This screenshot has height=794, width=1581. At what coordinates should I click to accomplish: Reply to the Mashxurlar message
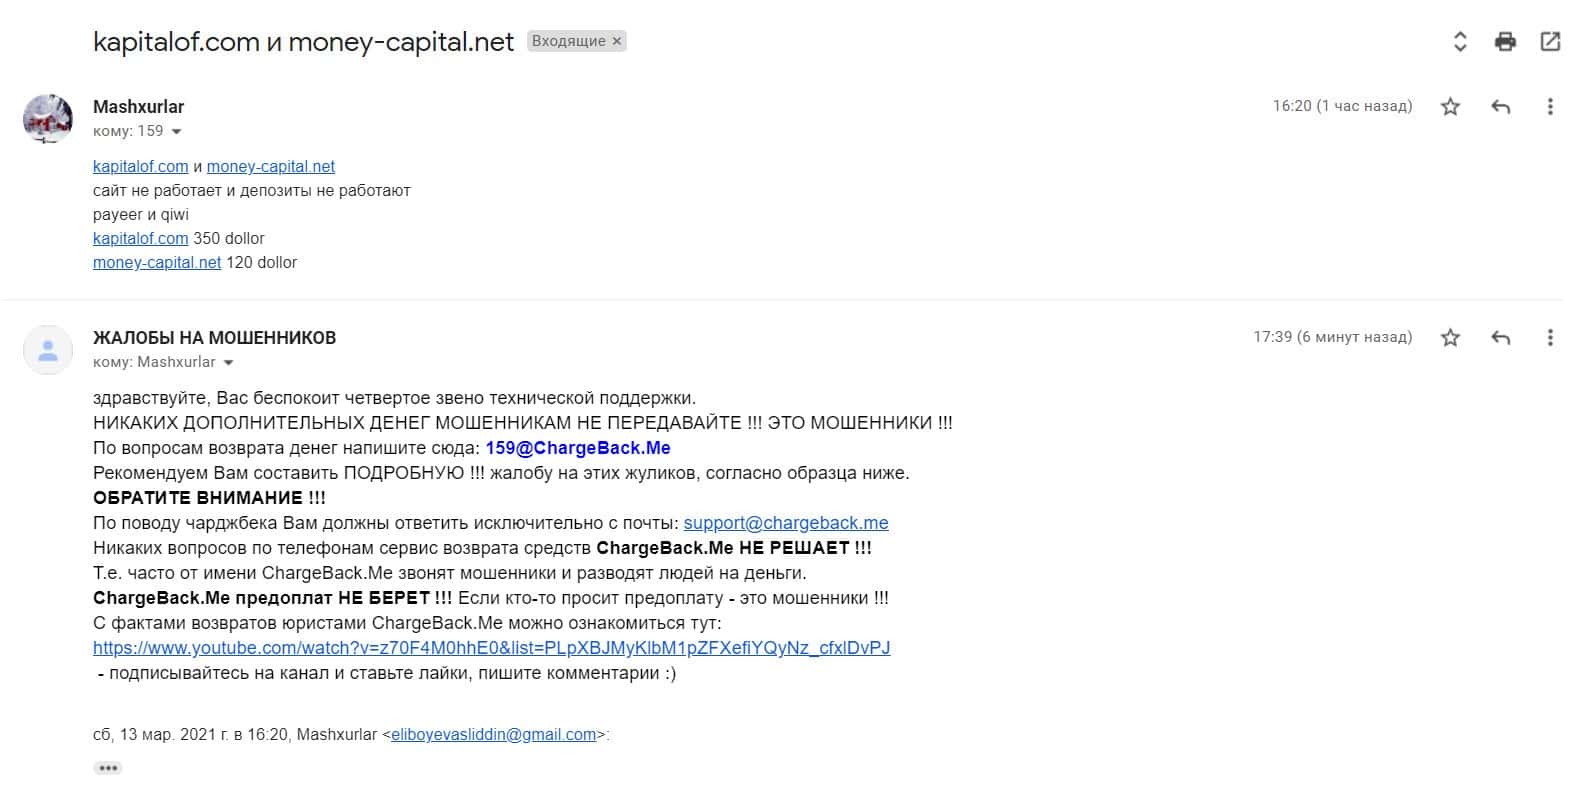click(x=1500, y=106)
